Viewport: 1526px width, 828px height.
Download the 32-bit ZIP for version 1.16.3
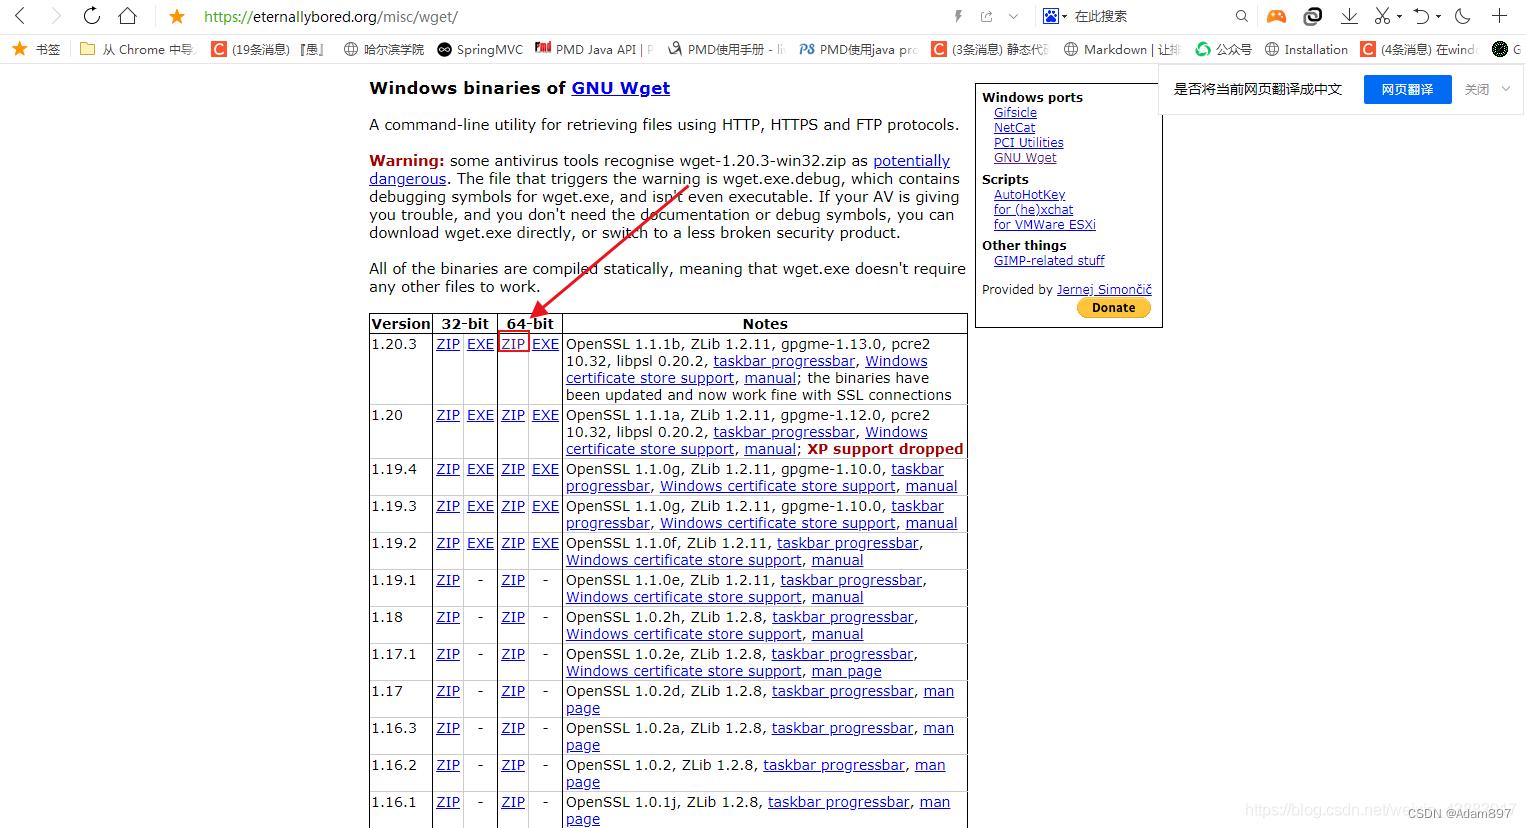tap(448, 728)
